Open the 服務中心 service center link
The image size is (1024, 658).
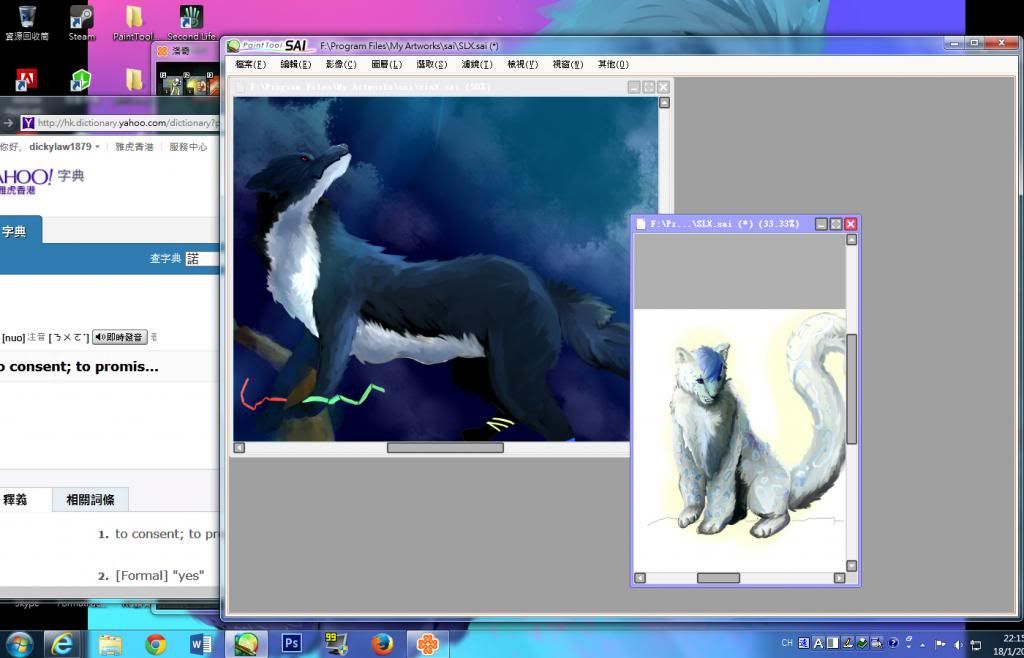188,147
